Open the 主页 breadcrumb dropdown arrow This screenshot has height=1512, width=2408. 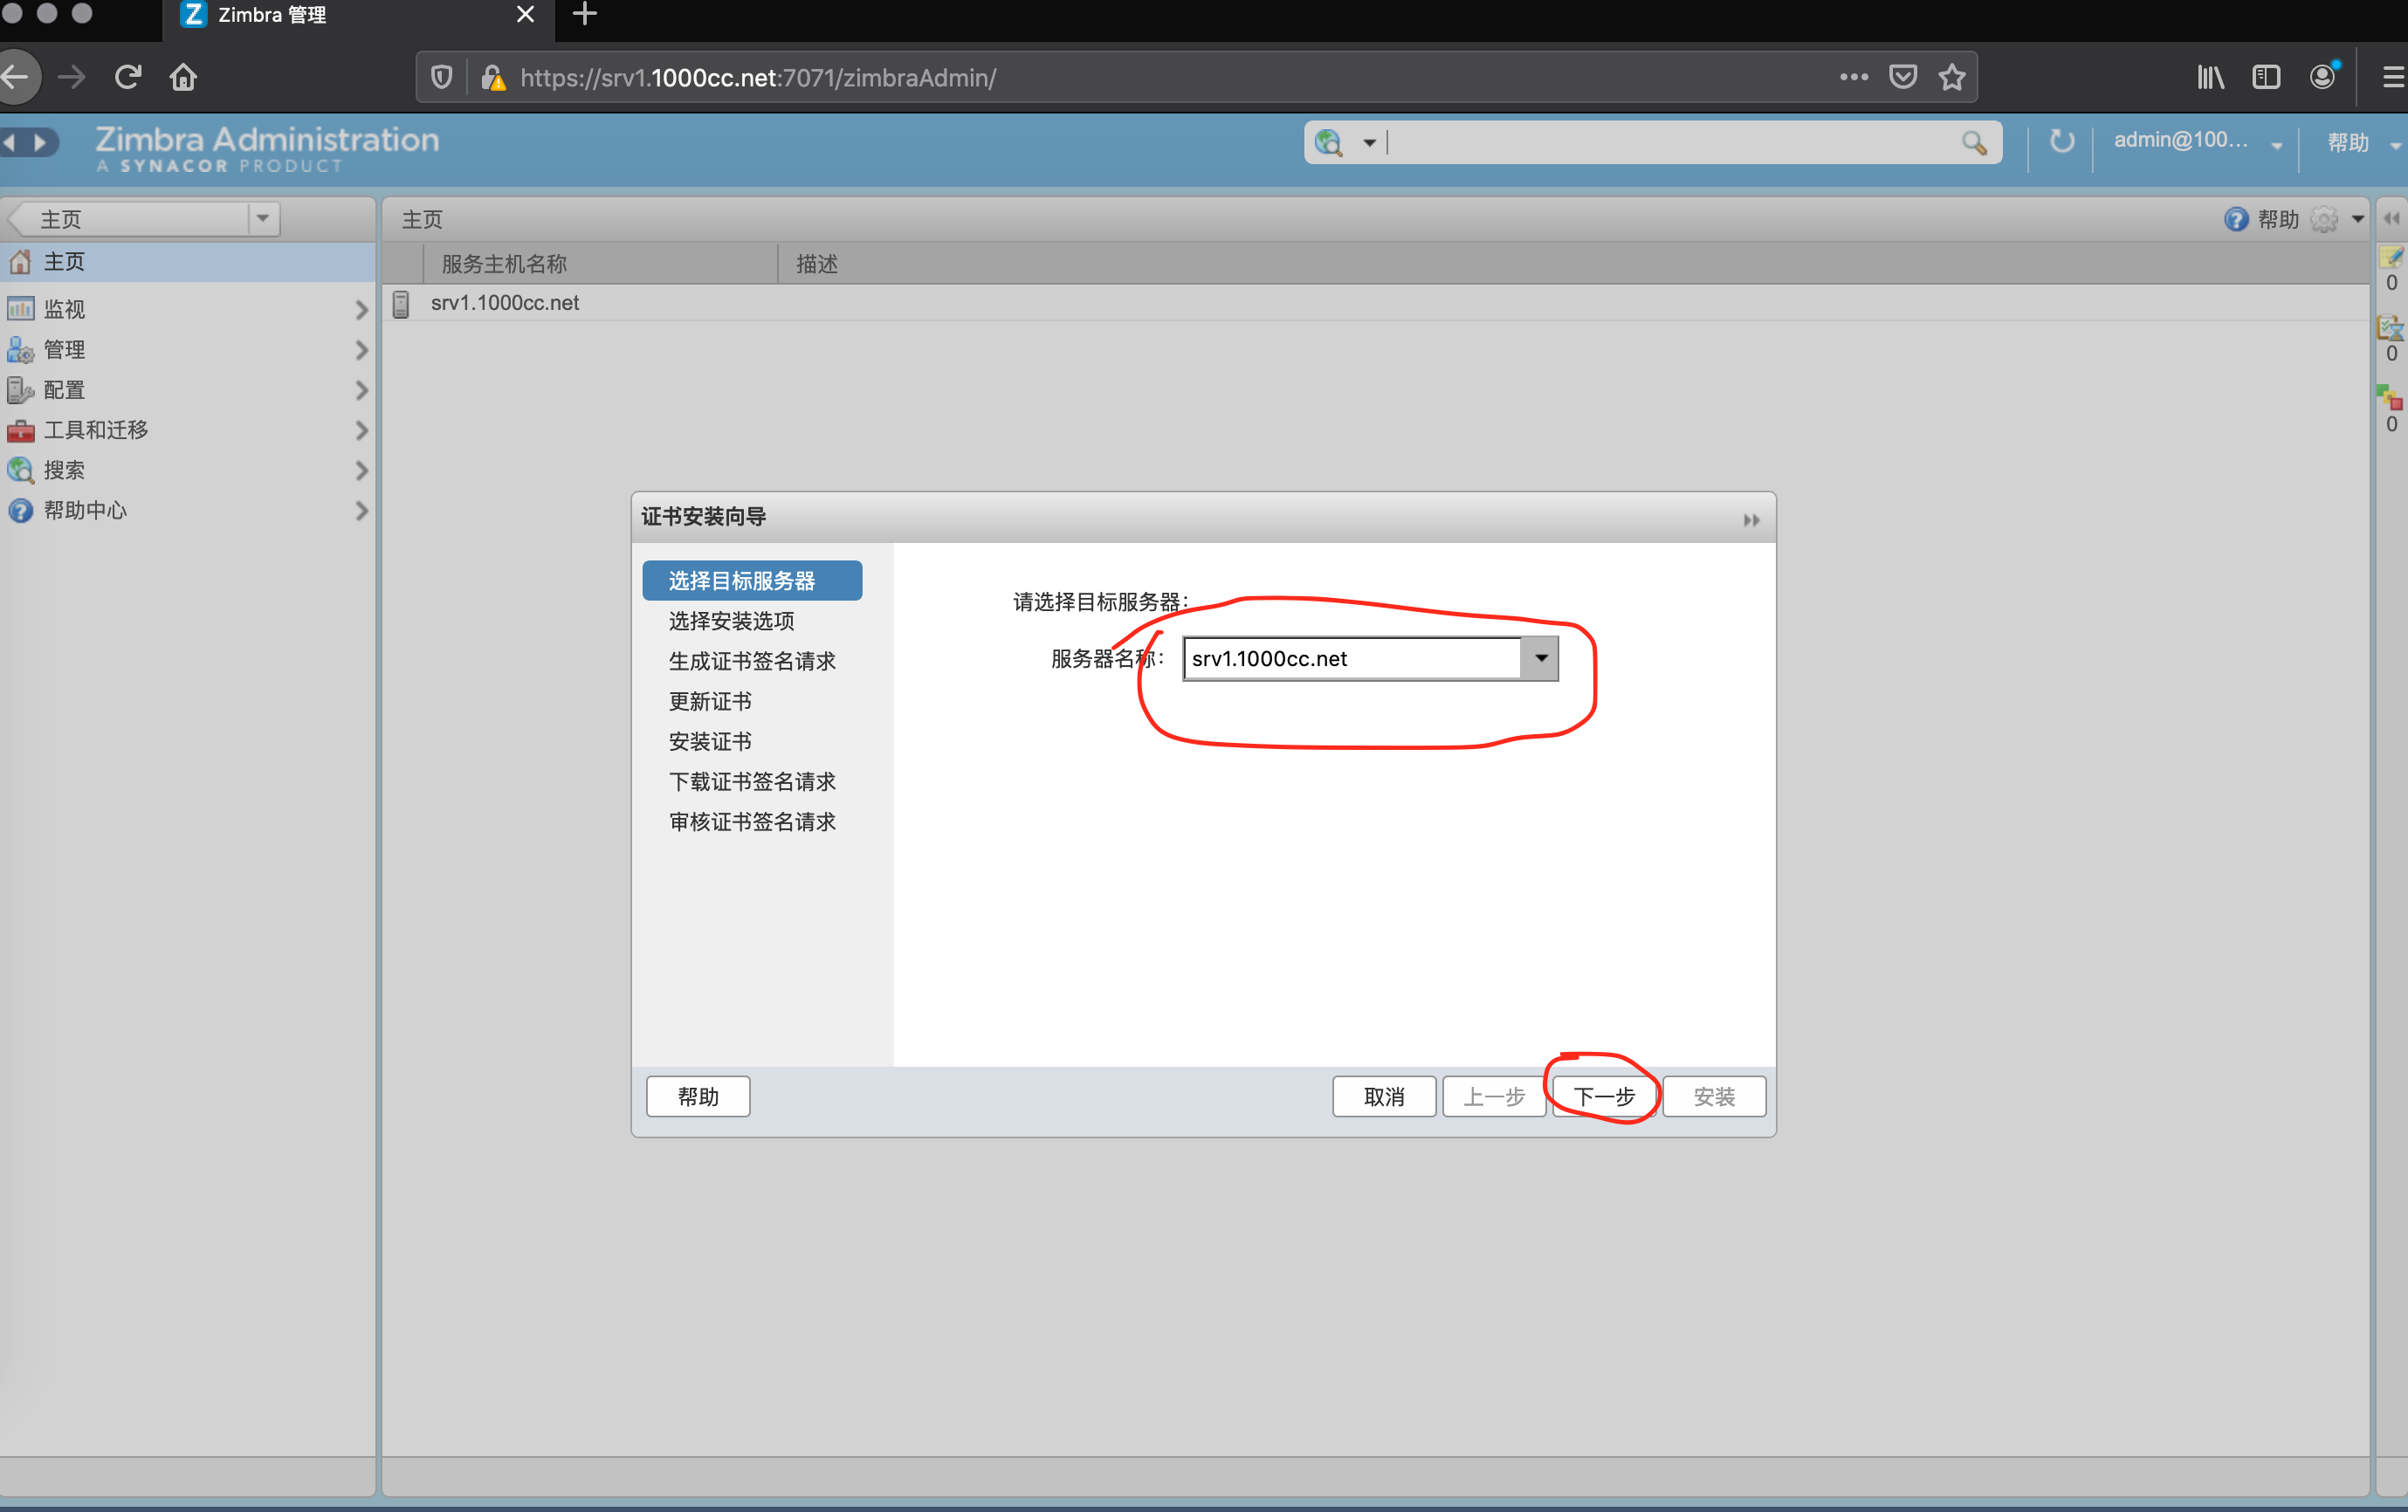coord(263,218)
